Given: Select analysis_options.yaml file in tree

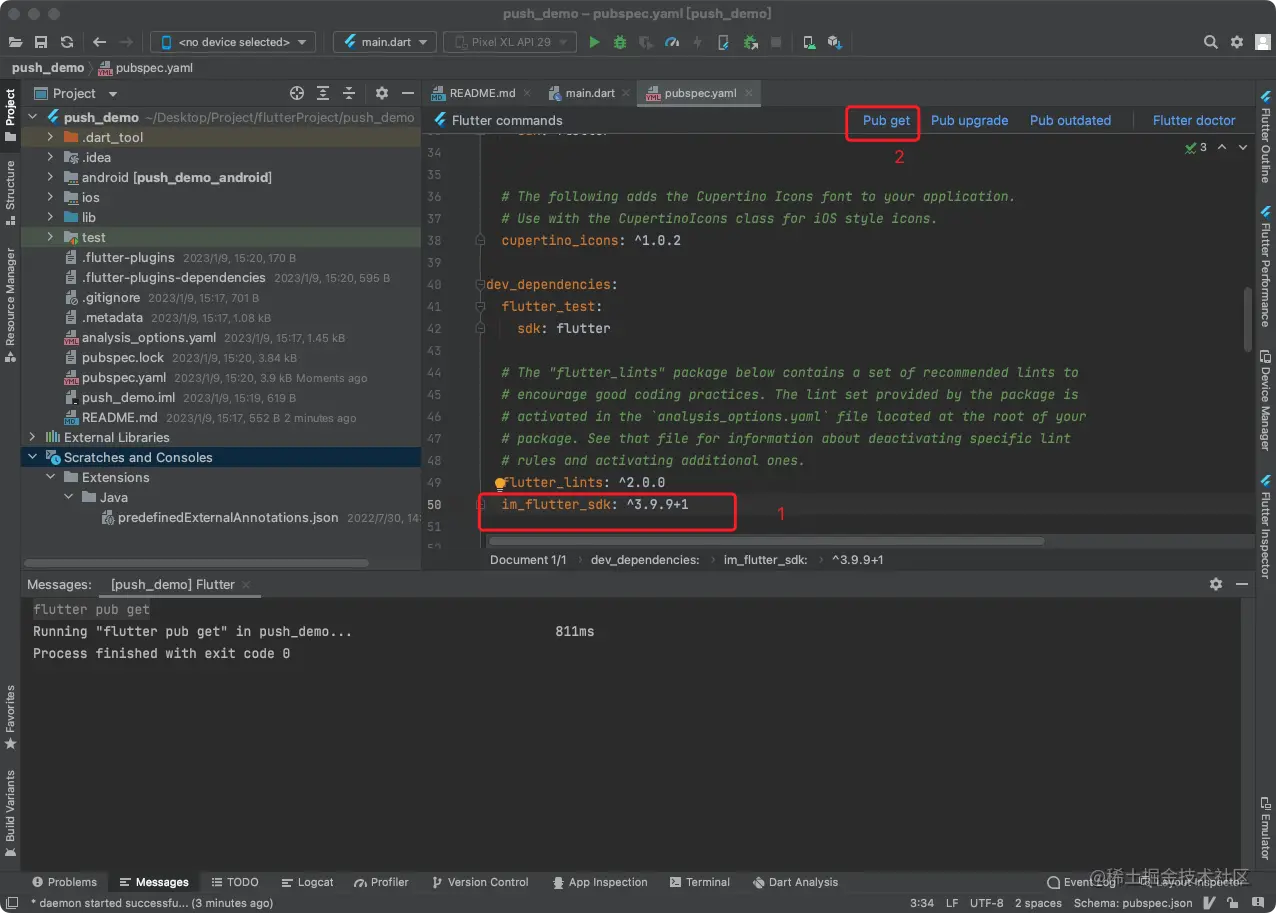Looking at the screenshot, I should coord(148,337).
